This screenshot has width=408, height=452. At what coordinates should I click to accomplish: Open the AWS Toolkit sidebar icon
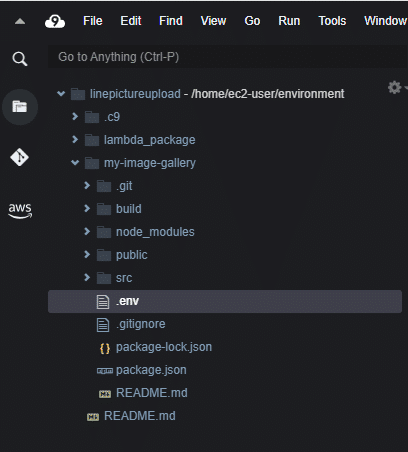(20, 211)
